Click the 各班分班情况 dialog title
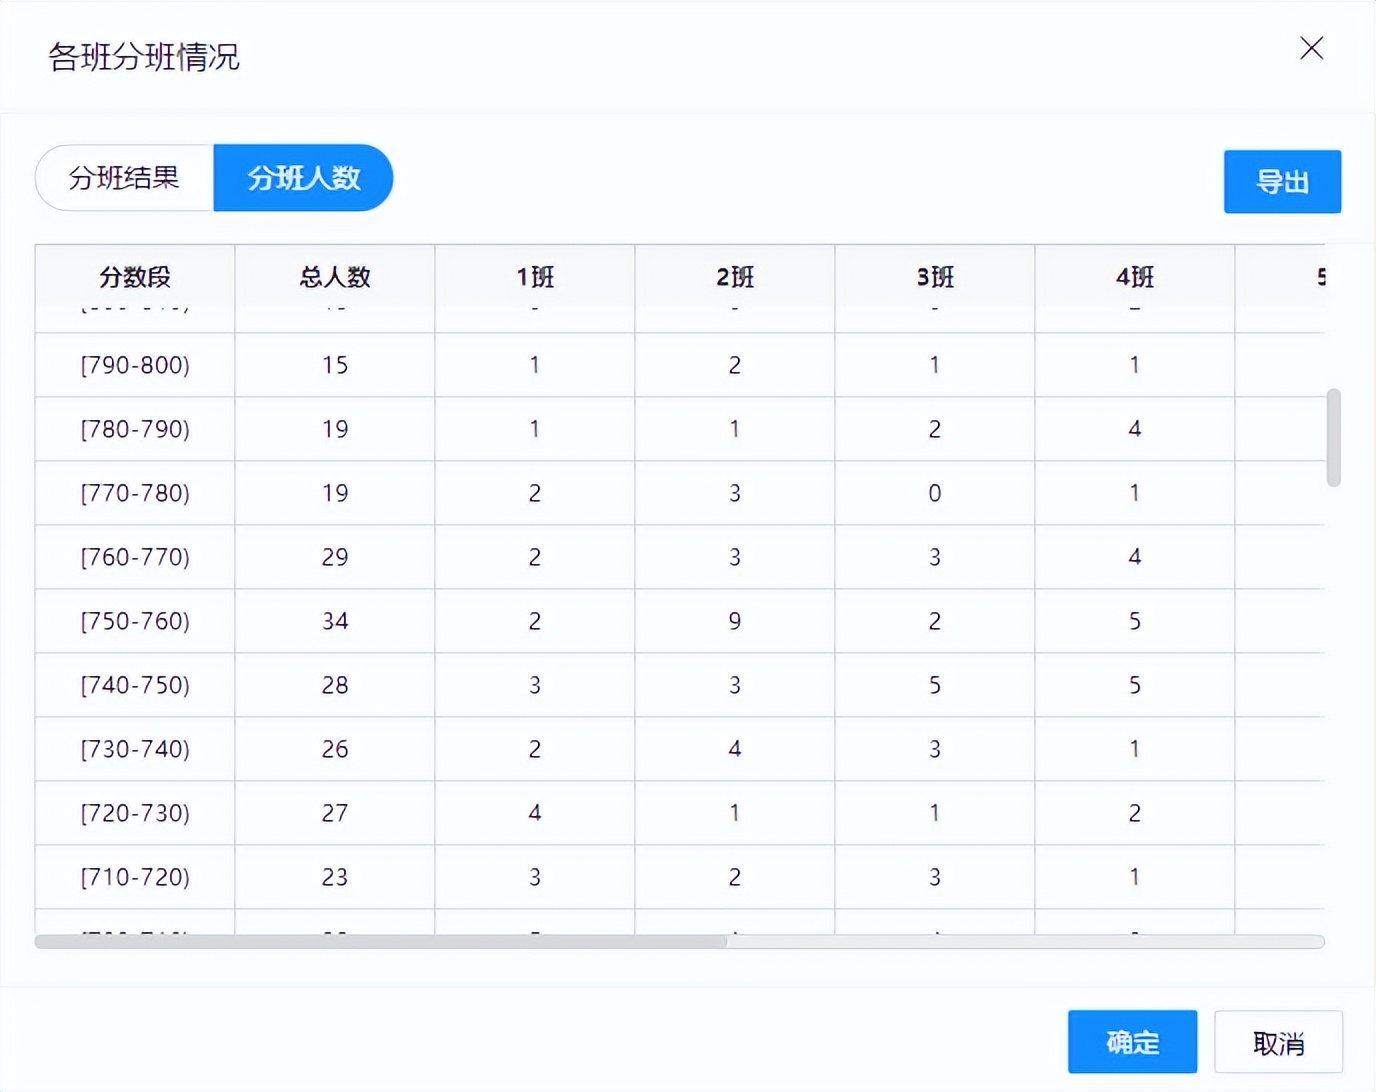Screen dimensions: 1376x1092 coord(142,57)
